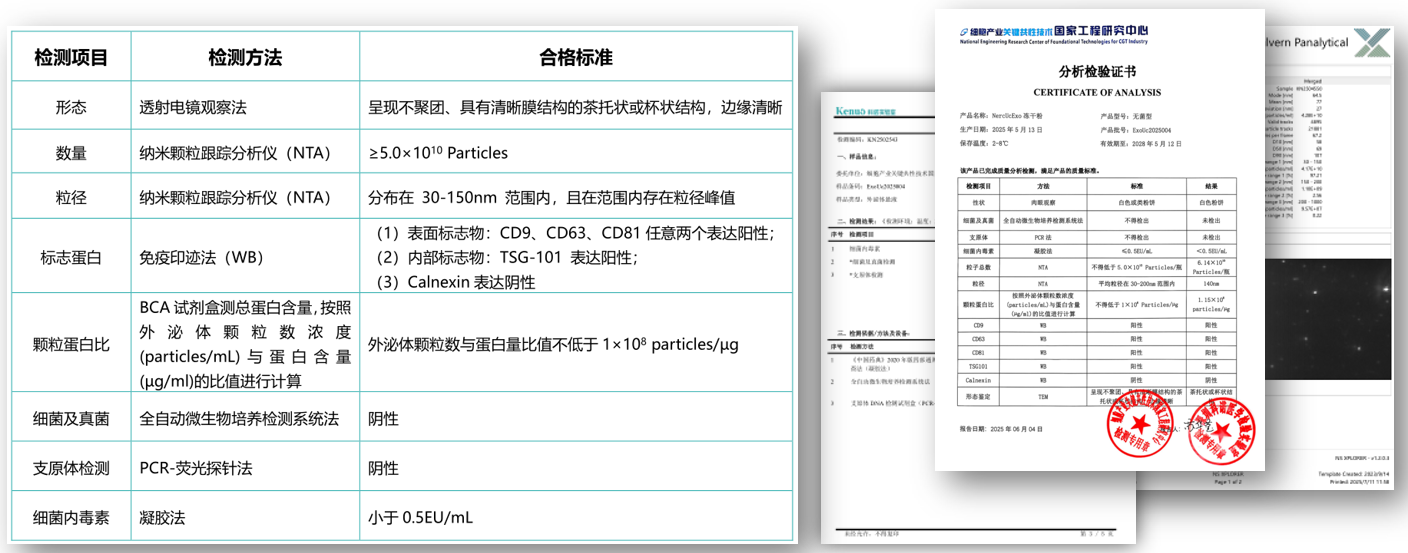Click the ≥5.0×10¹⁰ Particles cell
The width and height of the screenshot is (1408, 553).
point(438,153)
